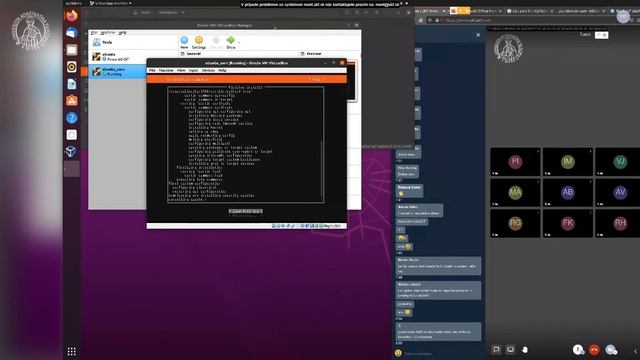The width and height of the screenshot is (640, 360).
Task: Open Ubuntu Software from the dock
Action: pos(72,100)
